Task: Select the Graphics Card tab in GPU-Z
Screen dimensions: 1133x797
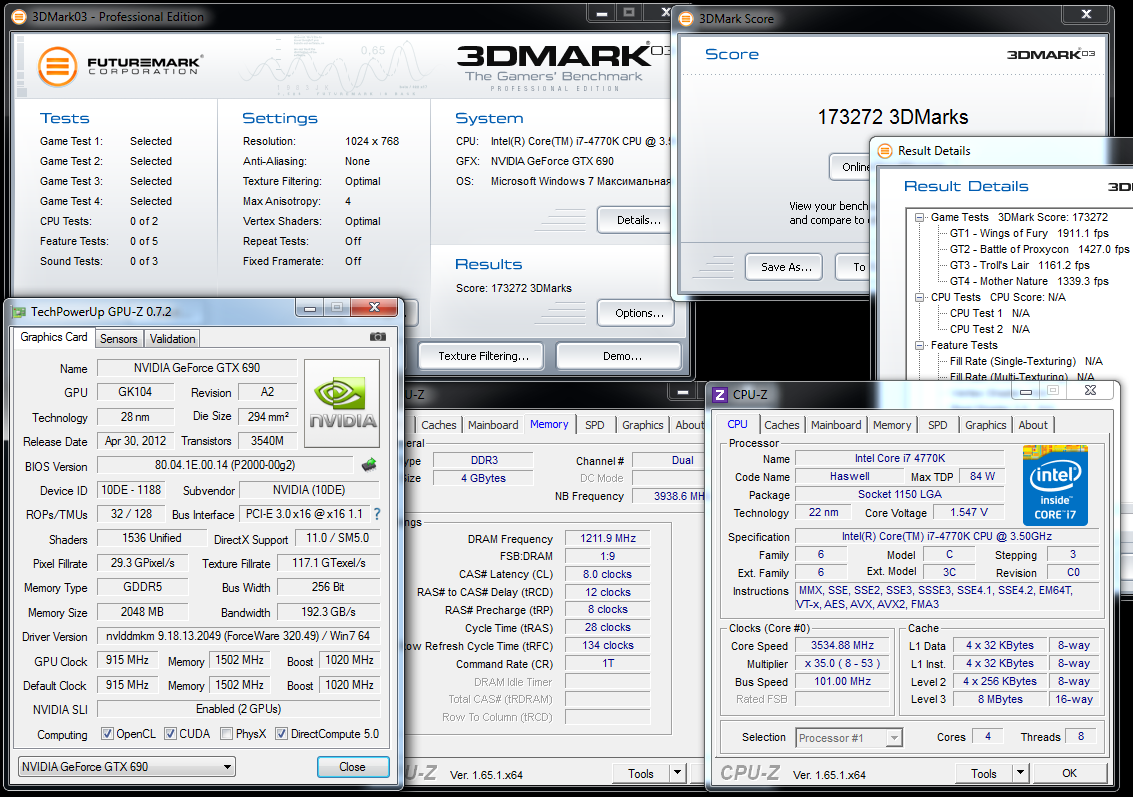Action: [x=53, y=337]
